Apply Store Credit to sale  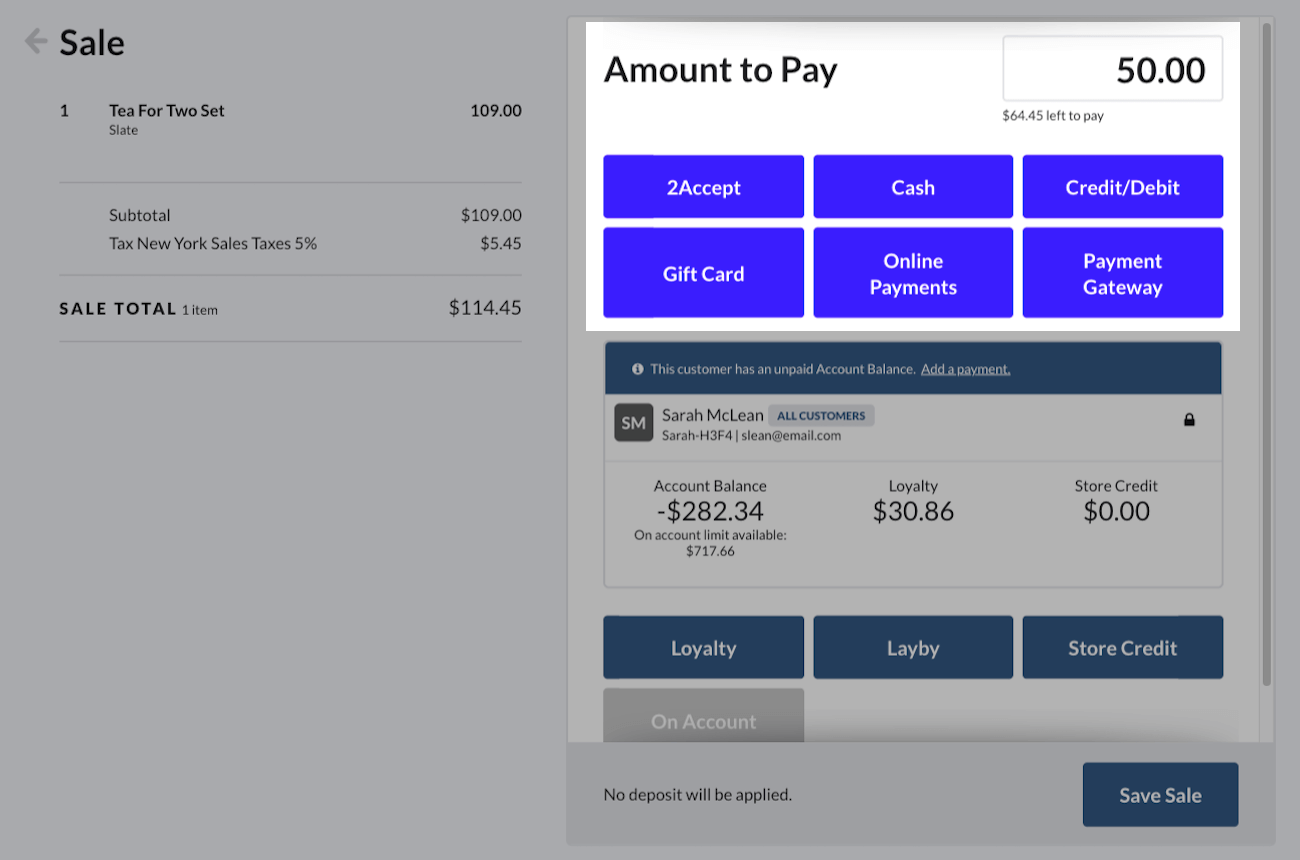(x=1122, y=648)
